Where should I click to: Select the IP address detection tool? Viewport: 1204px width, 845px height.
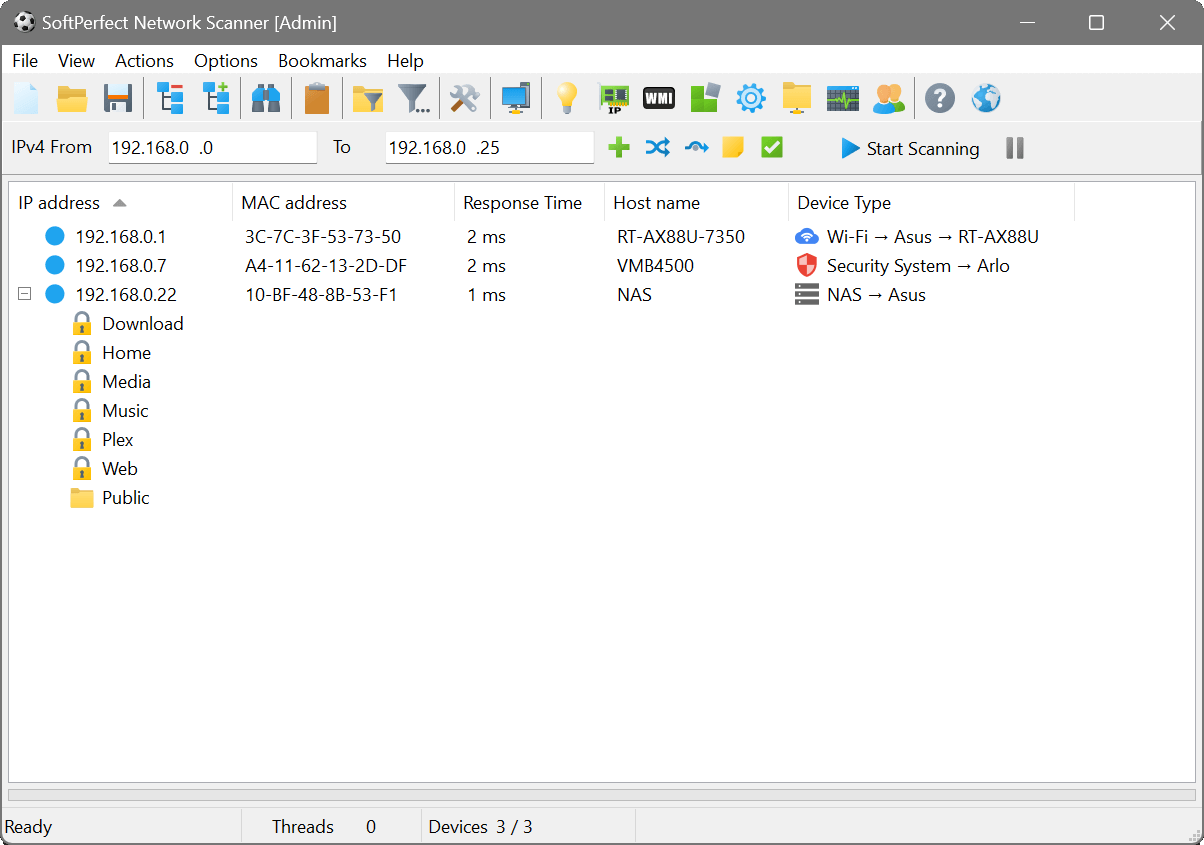pos(613,97)
